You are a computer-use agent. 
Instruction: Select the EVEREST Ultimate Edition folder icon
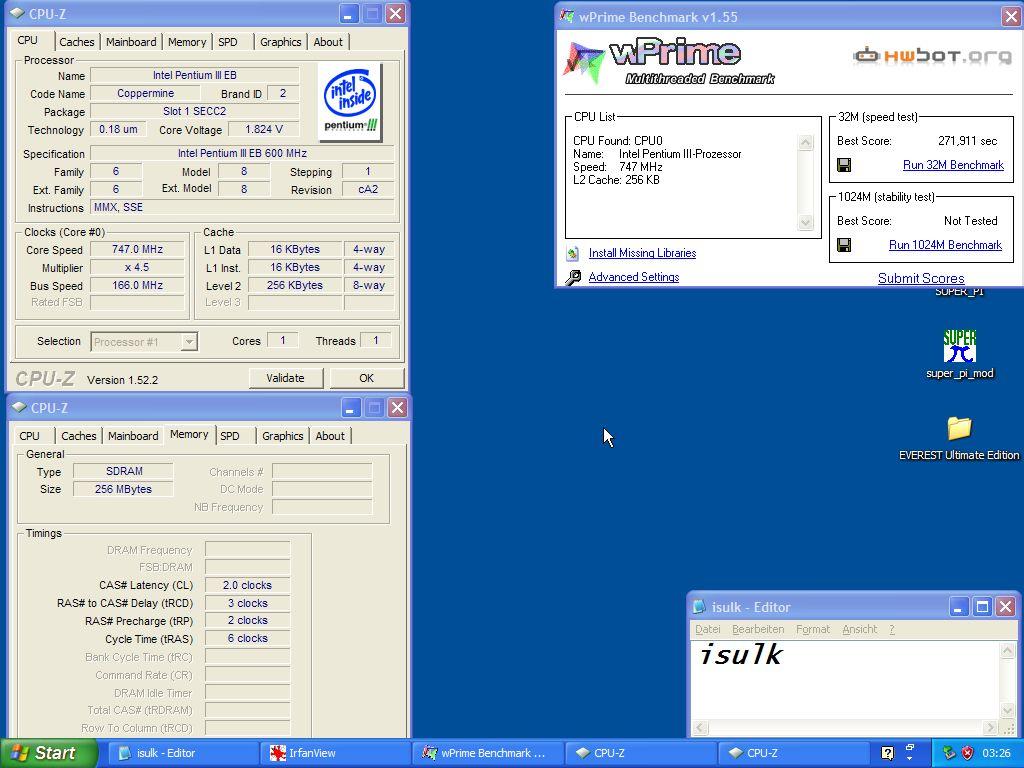[x=959, y=428]
